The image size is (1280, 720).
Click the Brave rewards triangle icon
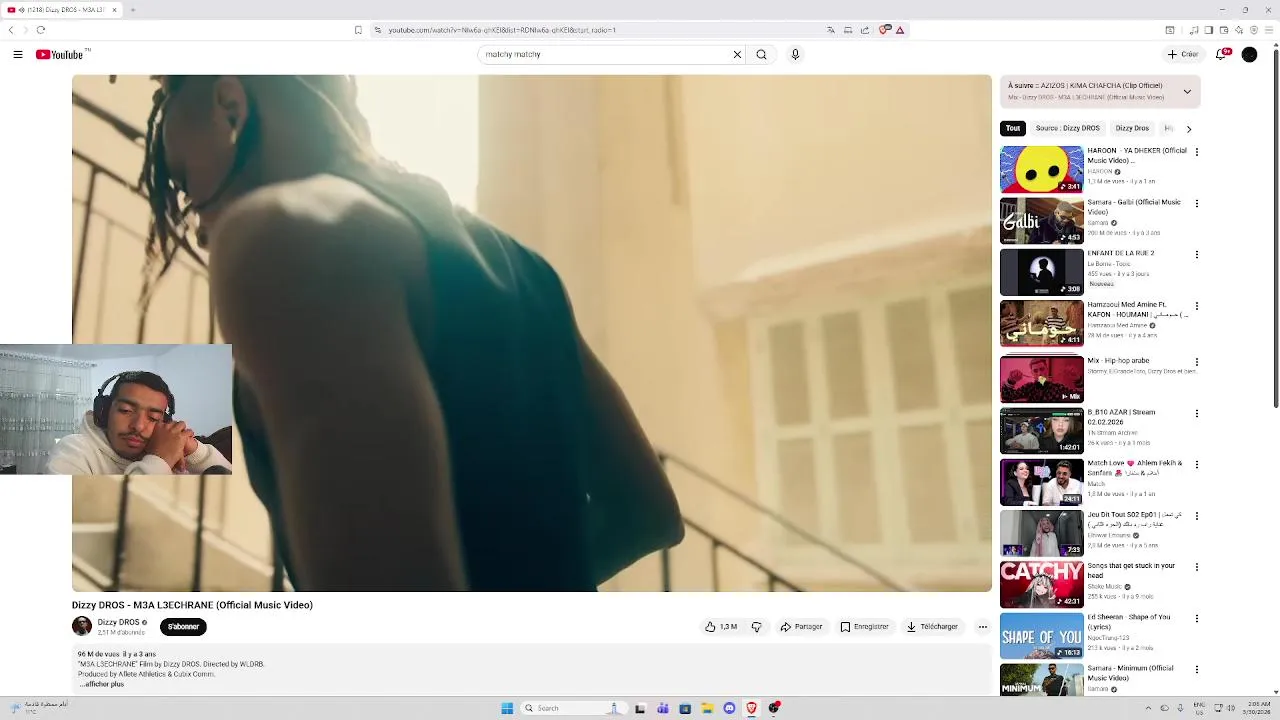tap(900, 30)
